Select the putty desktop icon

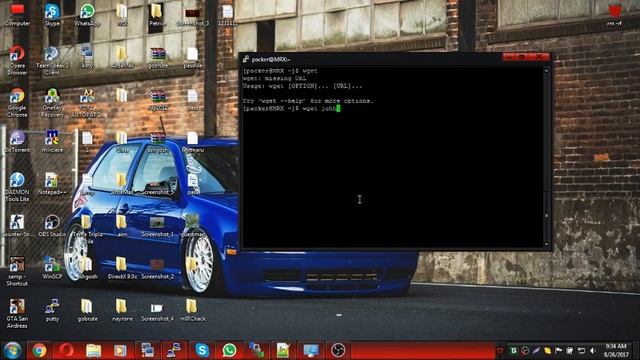tap(52, 310)
